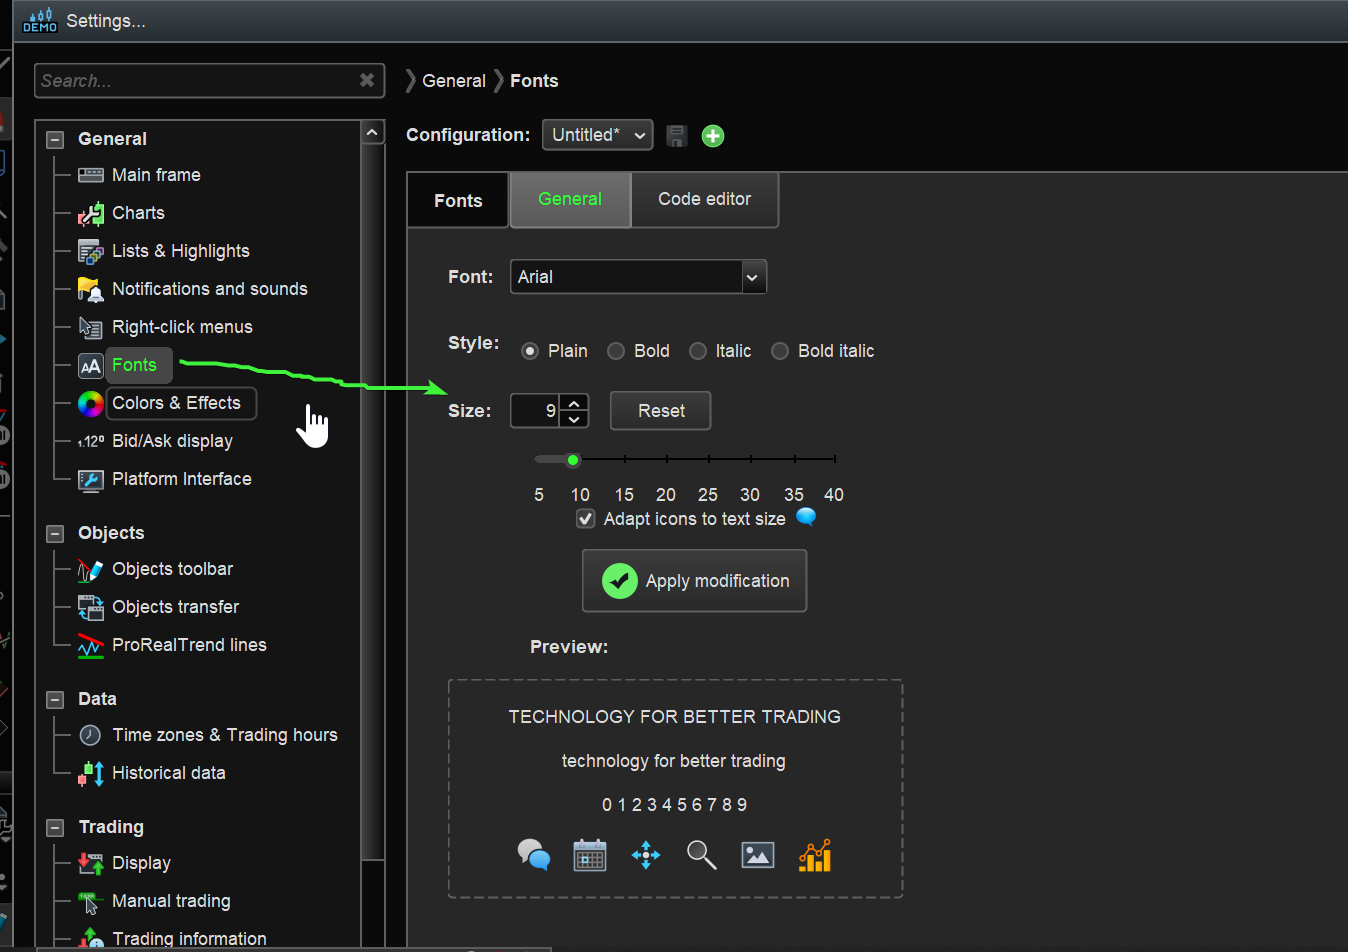Click General in the breadcrumb
Screen dimensions: 1348x952
point(454,81)
